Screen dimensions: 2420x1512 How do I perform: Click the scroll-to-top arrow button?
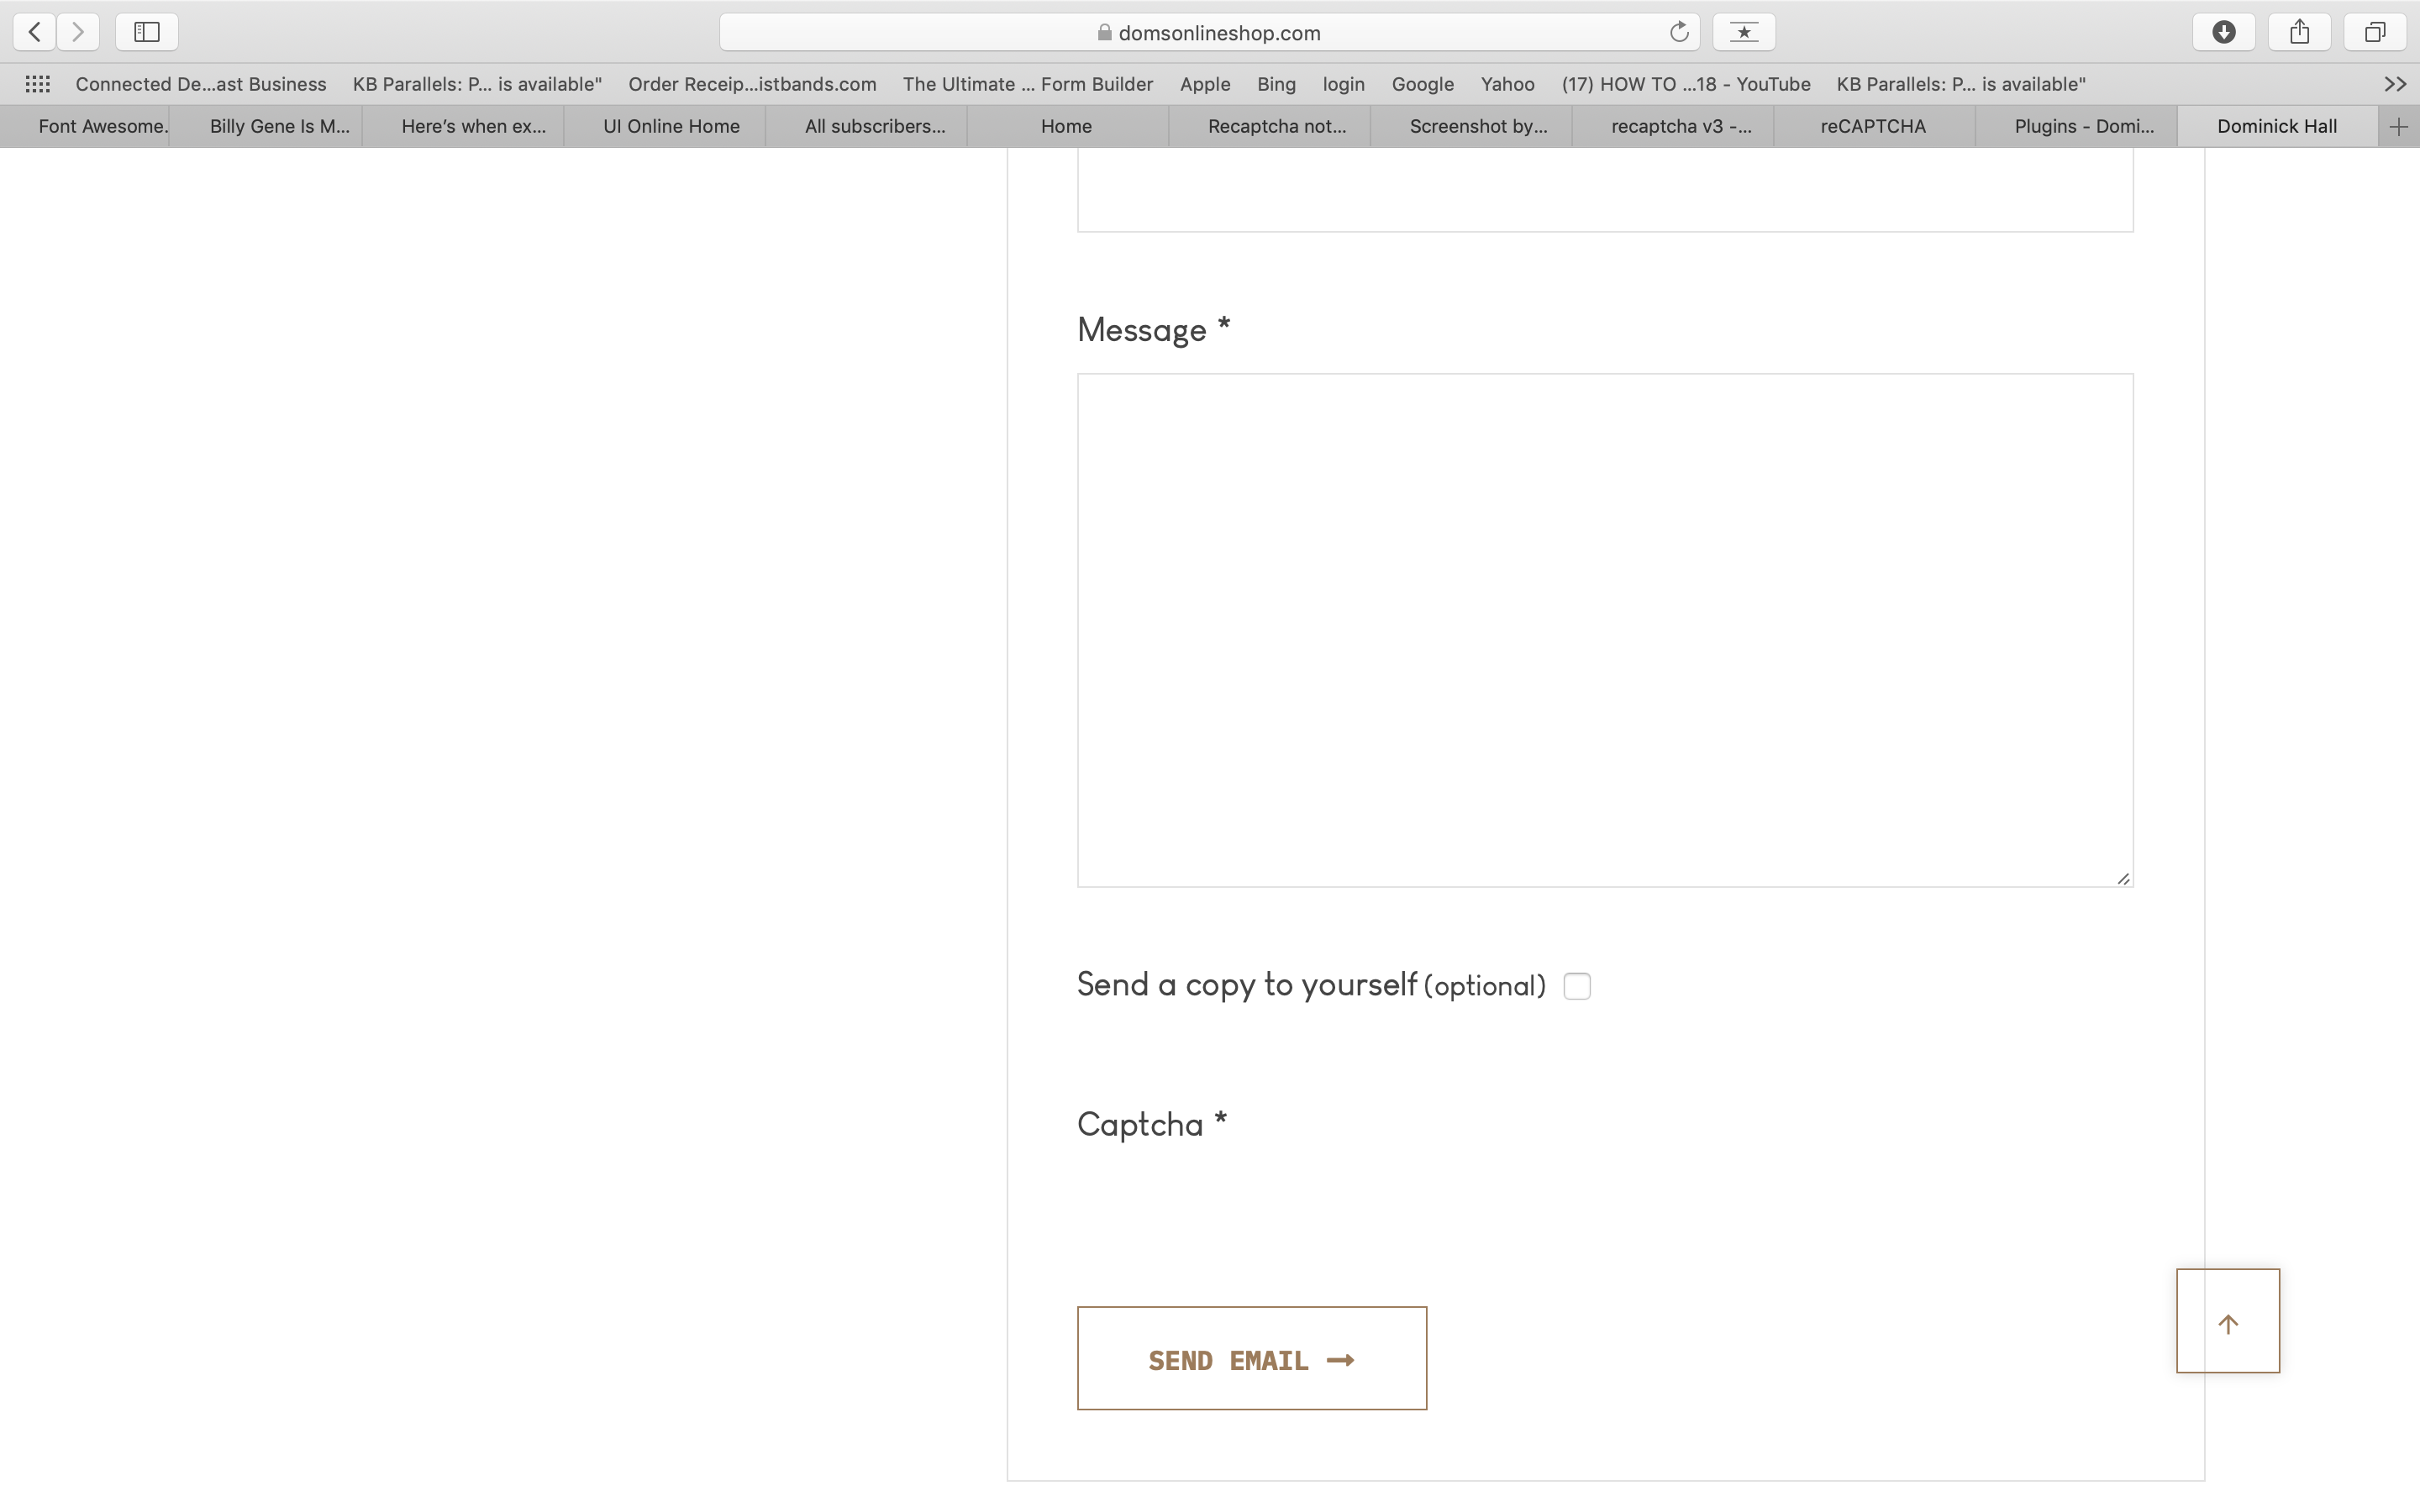(2227, 1321)
